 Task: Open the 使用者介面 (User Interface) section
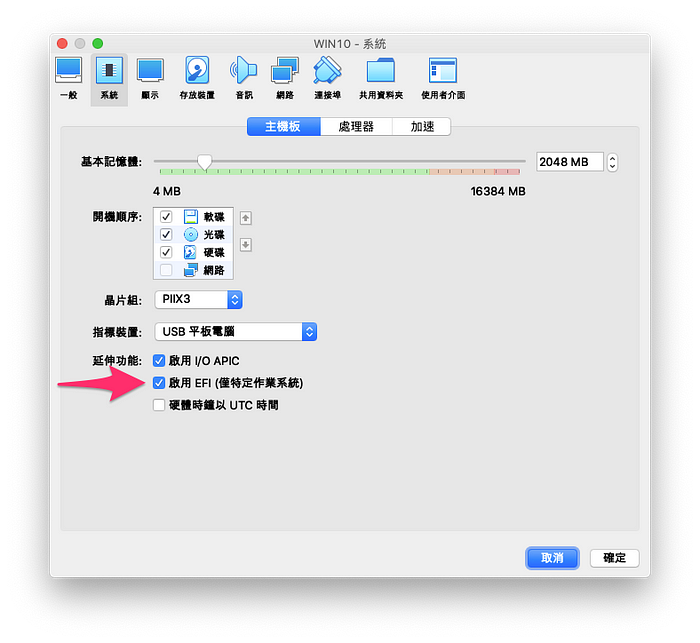pos(443,78)
